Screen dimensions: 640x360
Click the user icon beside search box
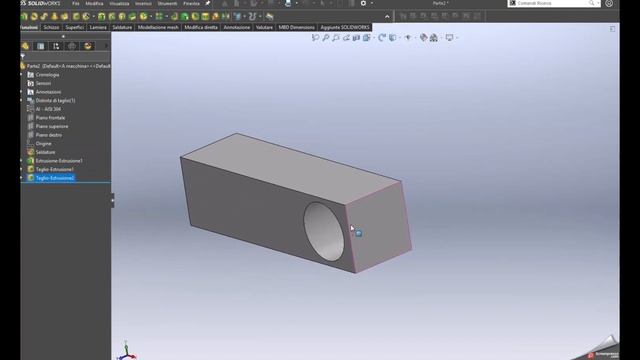point(609,3)
